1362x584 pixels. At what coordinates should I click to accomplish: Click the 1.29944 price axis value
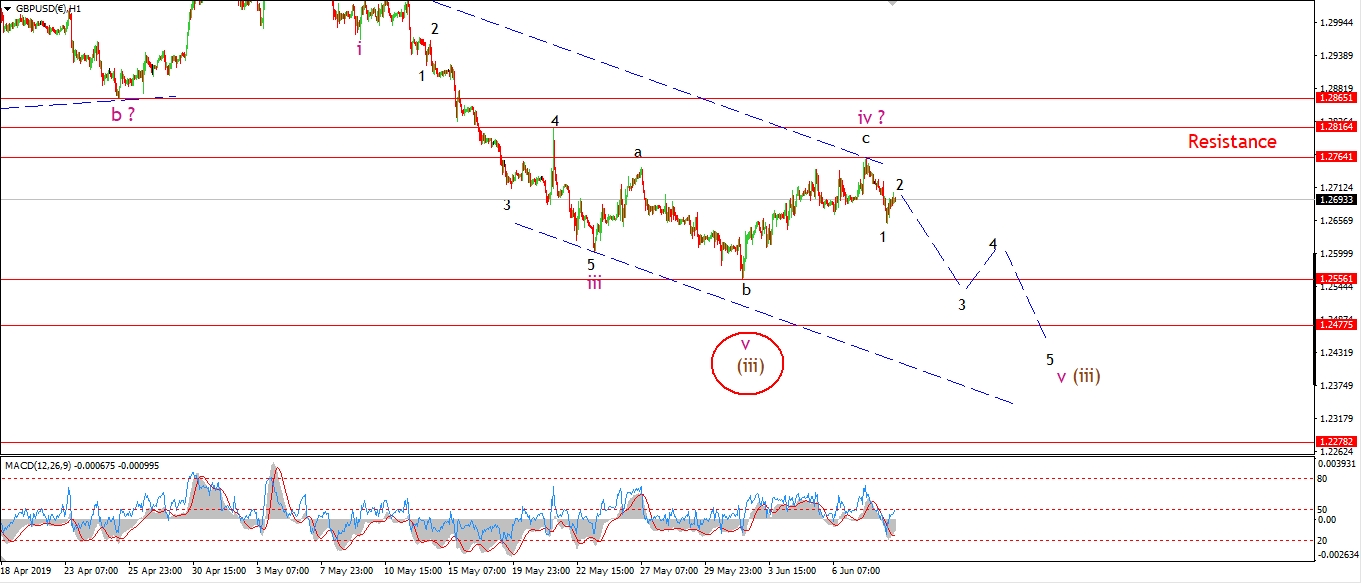[1338, 22]
